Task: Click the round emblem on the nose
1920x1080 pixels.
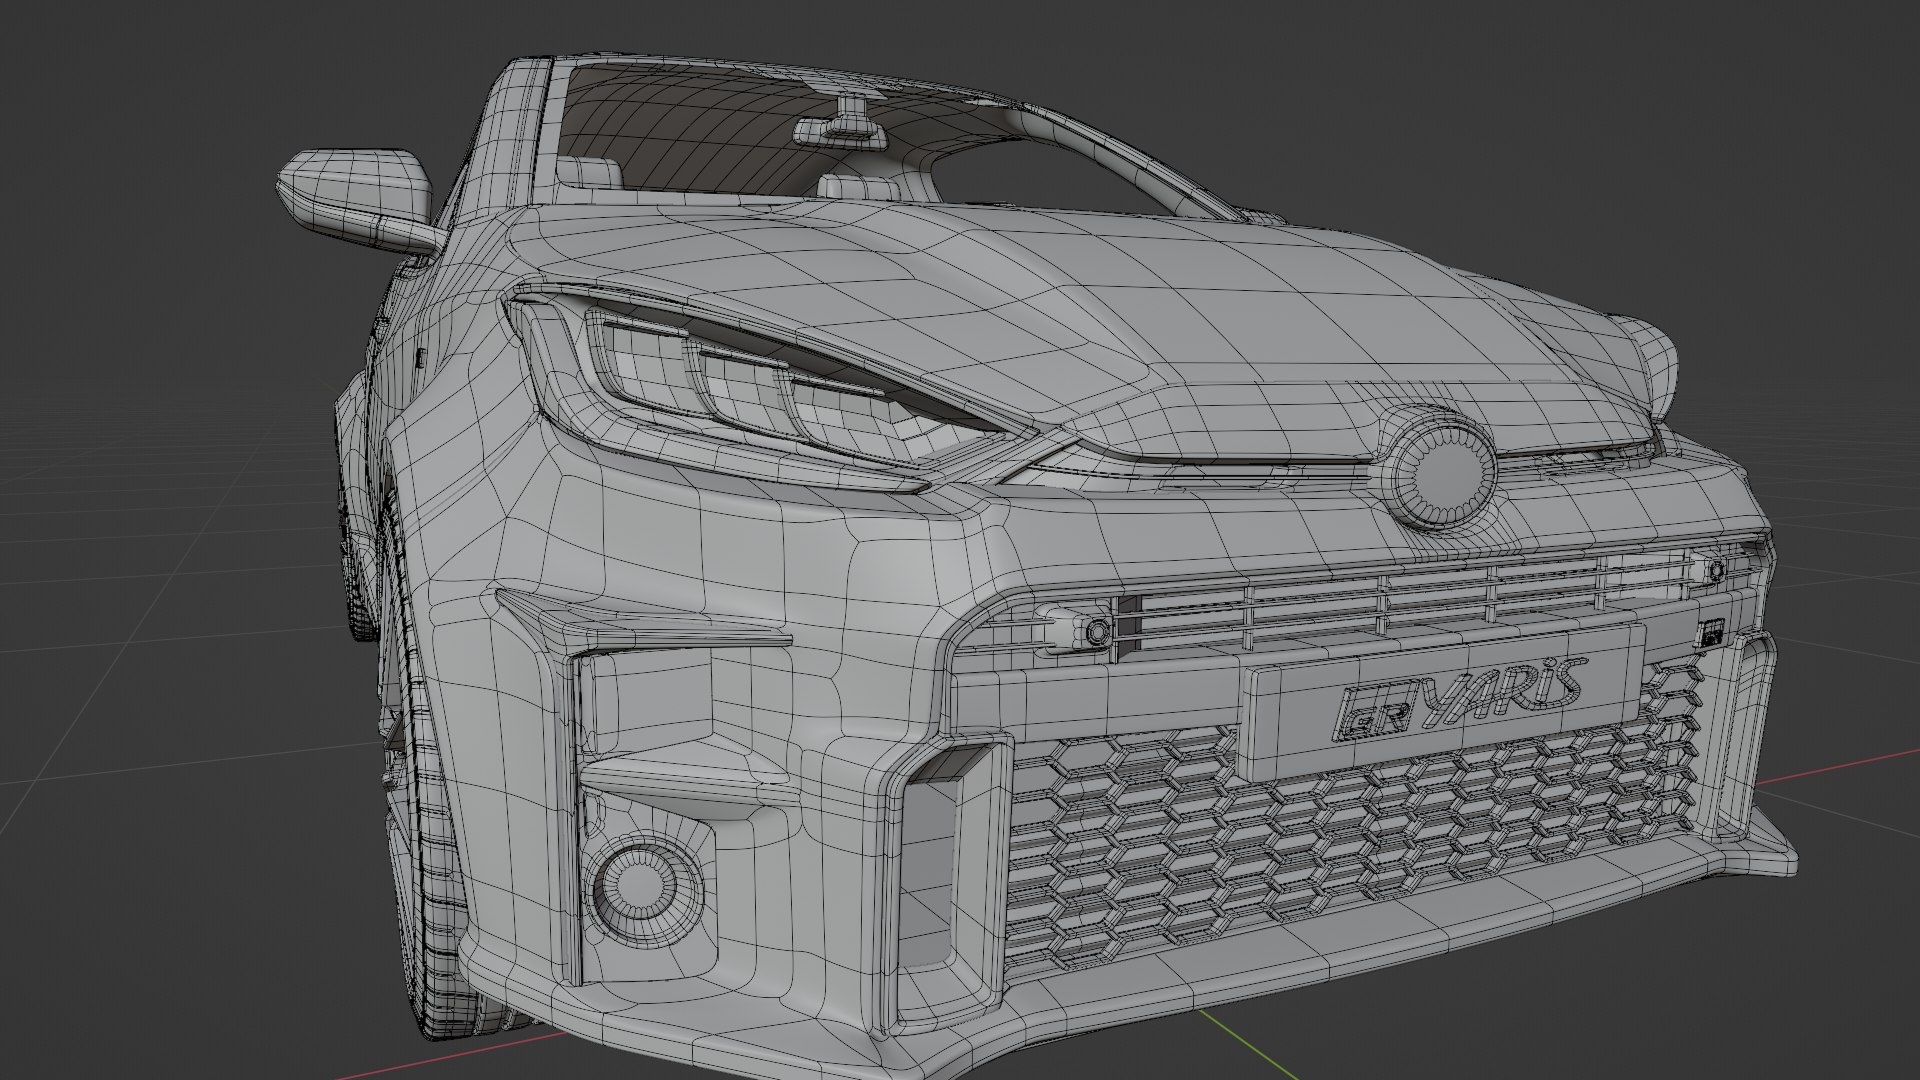Action: coord(1443,476)
